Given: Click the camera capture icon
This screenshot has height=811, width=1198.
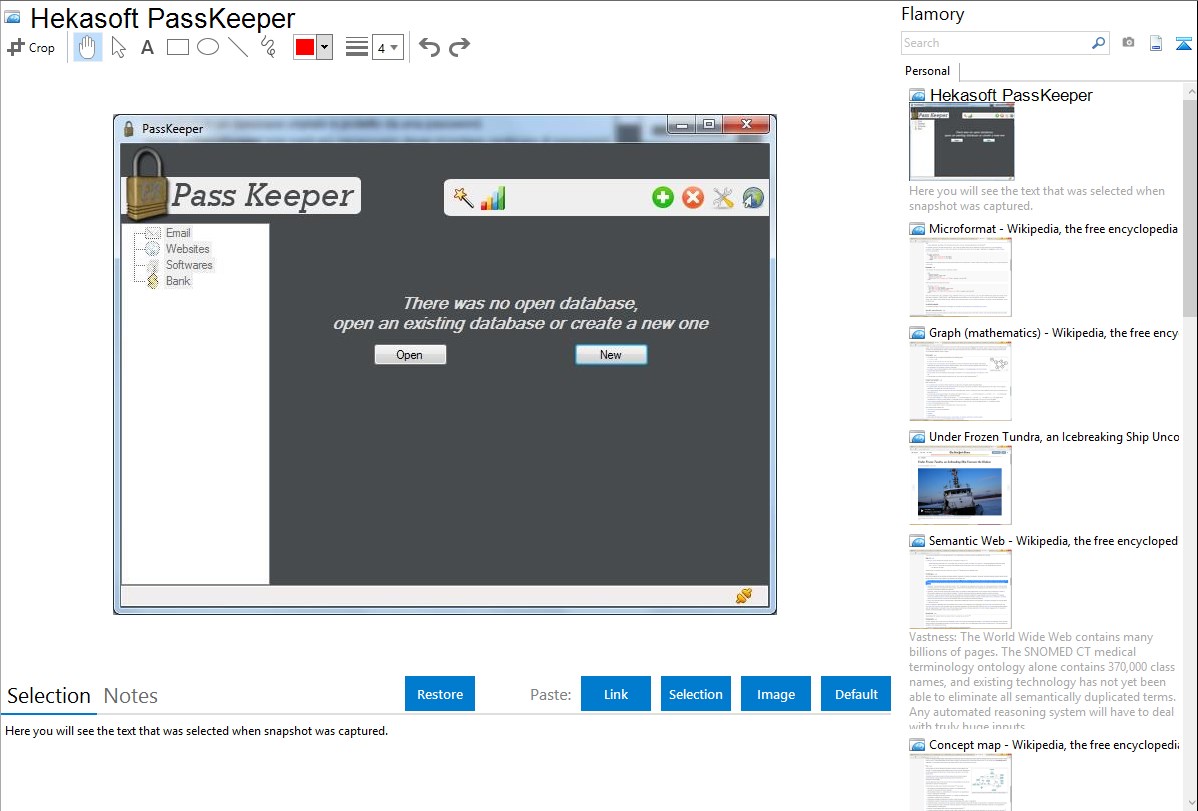Looking at the screenshot, I should tap(1128, 43).
